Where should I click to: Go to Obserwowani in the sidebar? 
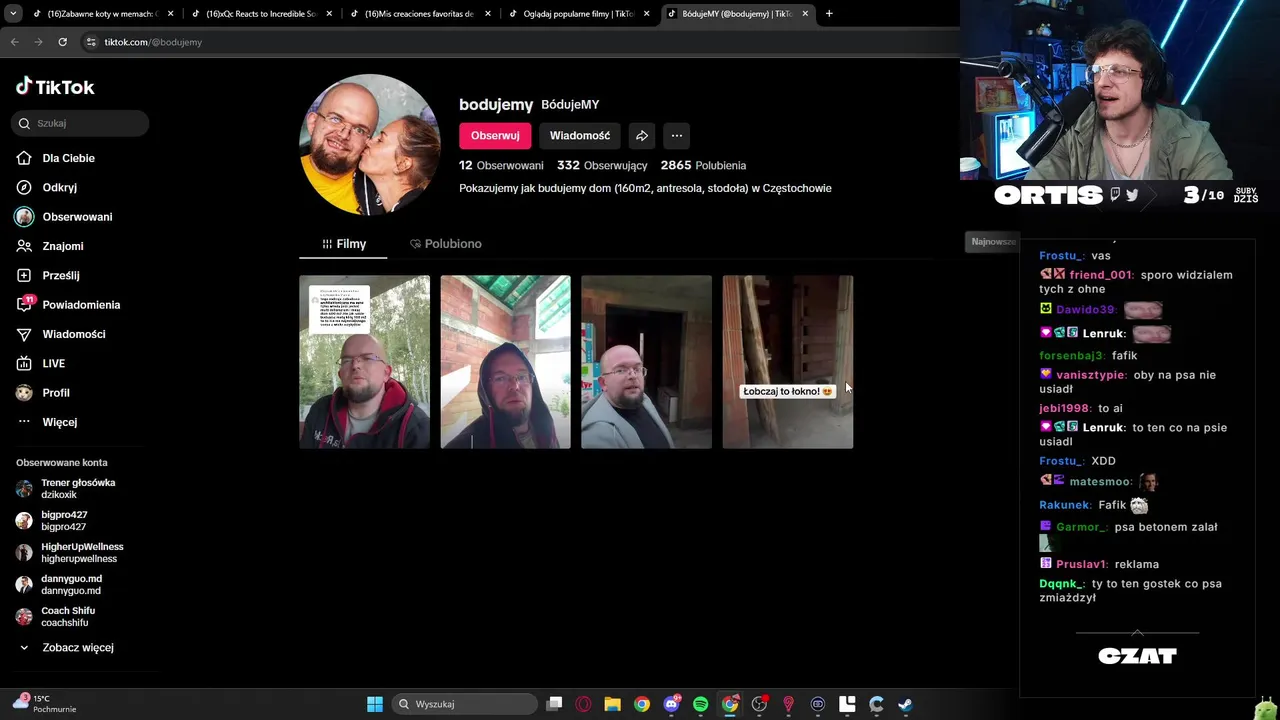point(77,217)
